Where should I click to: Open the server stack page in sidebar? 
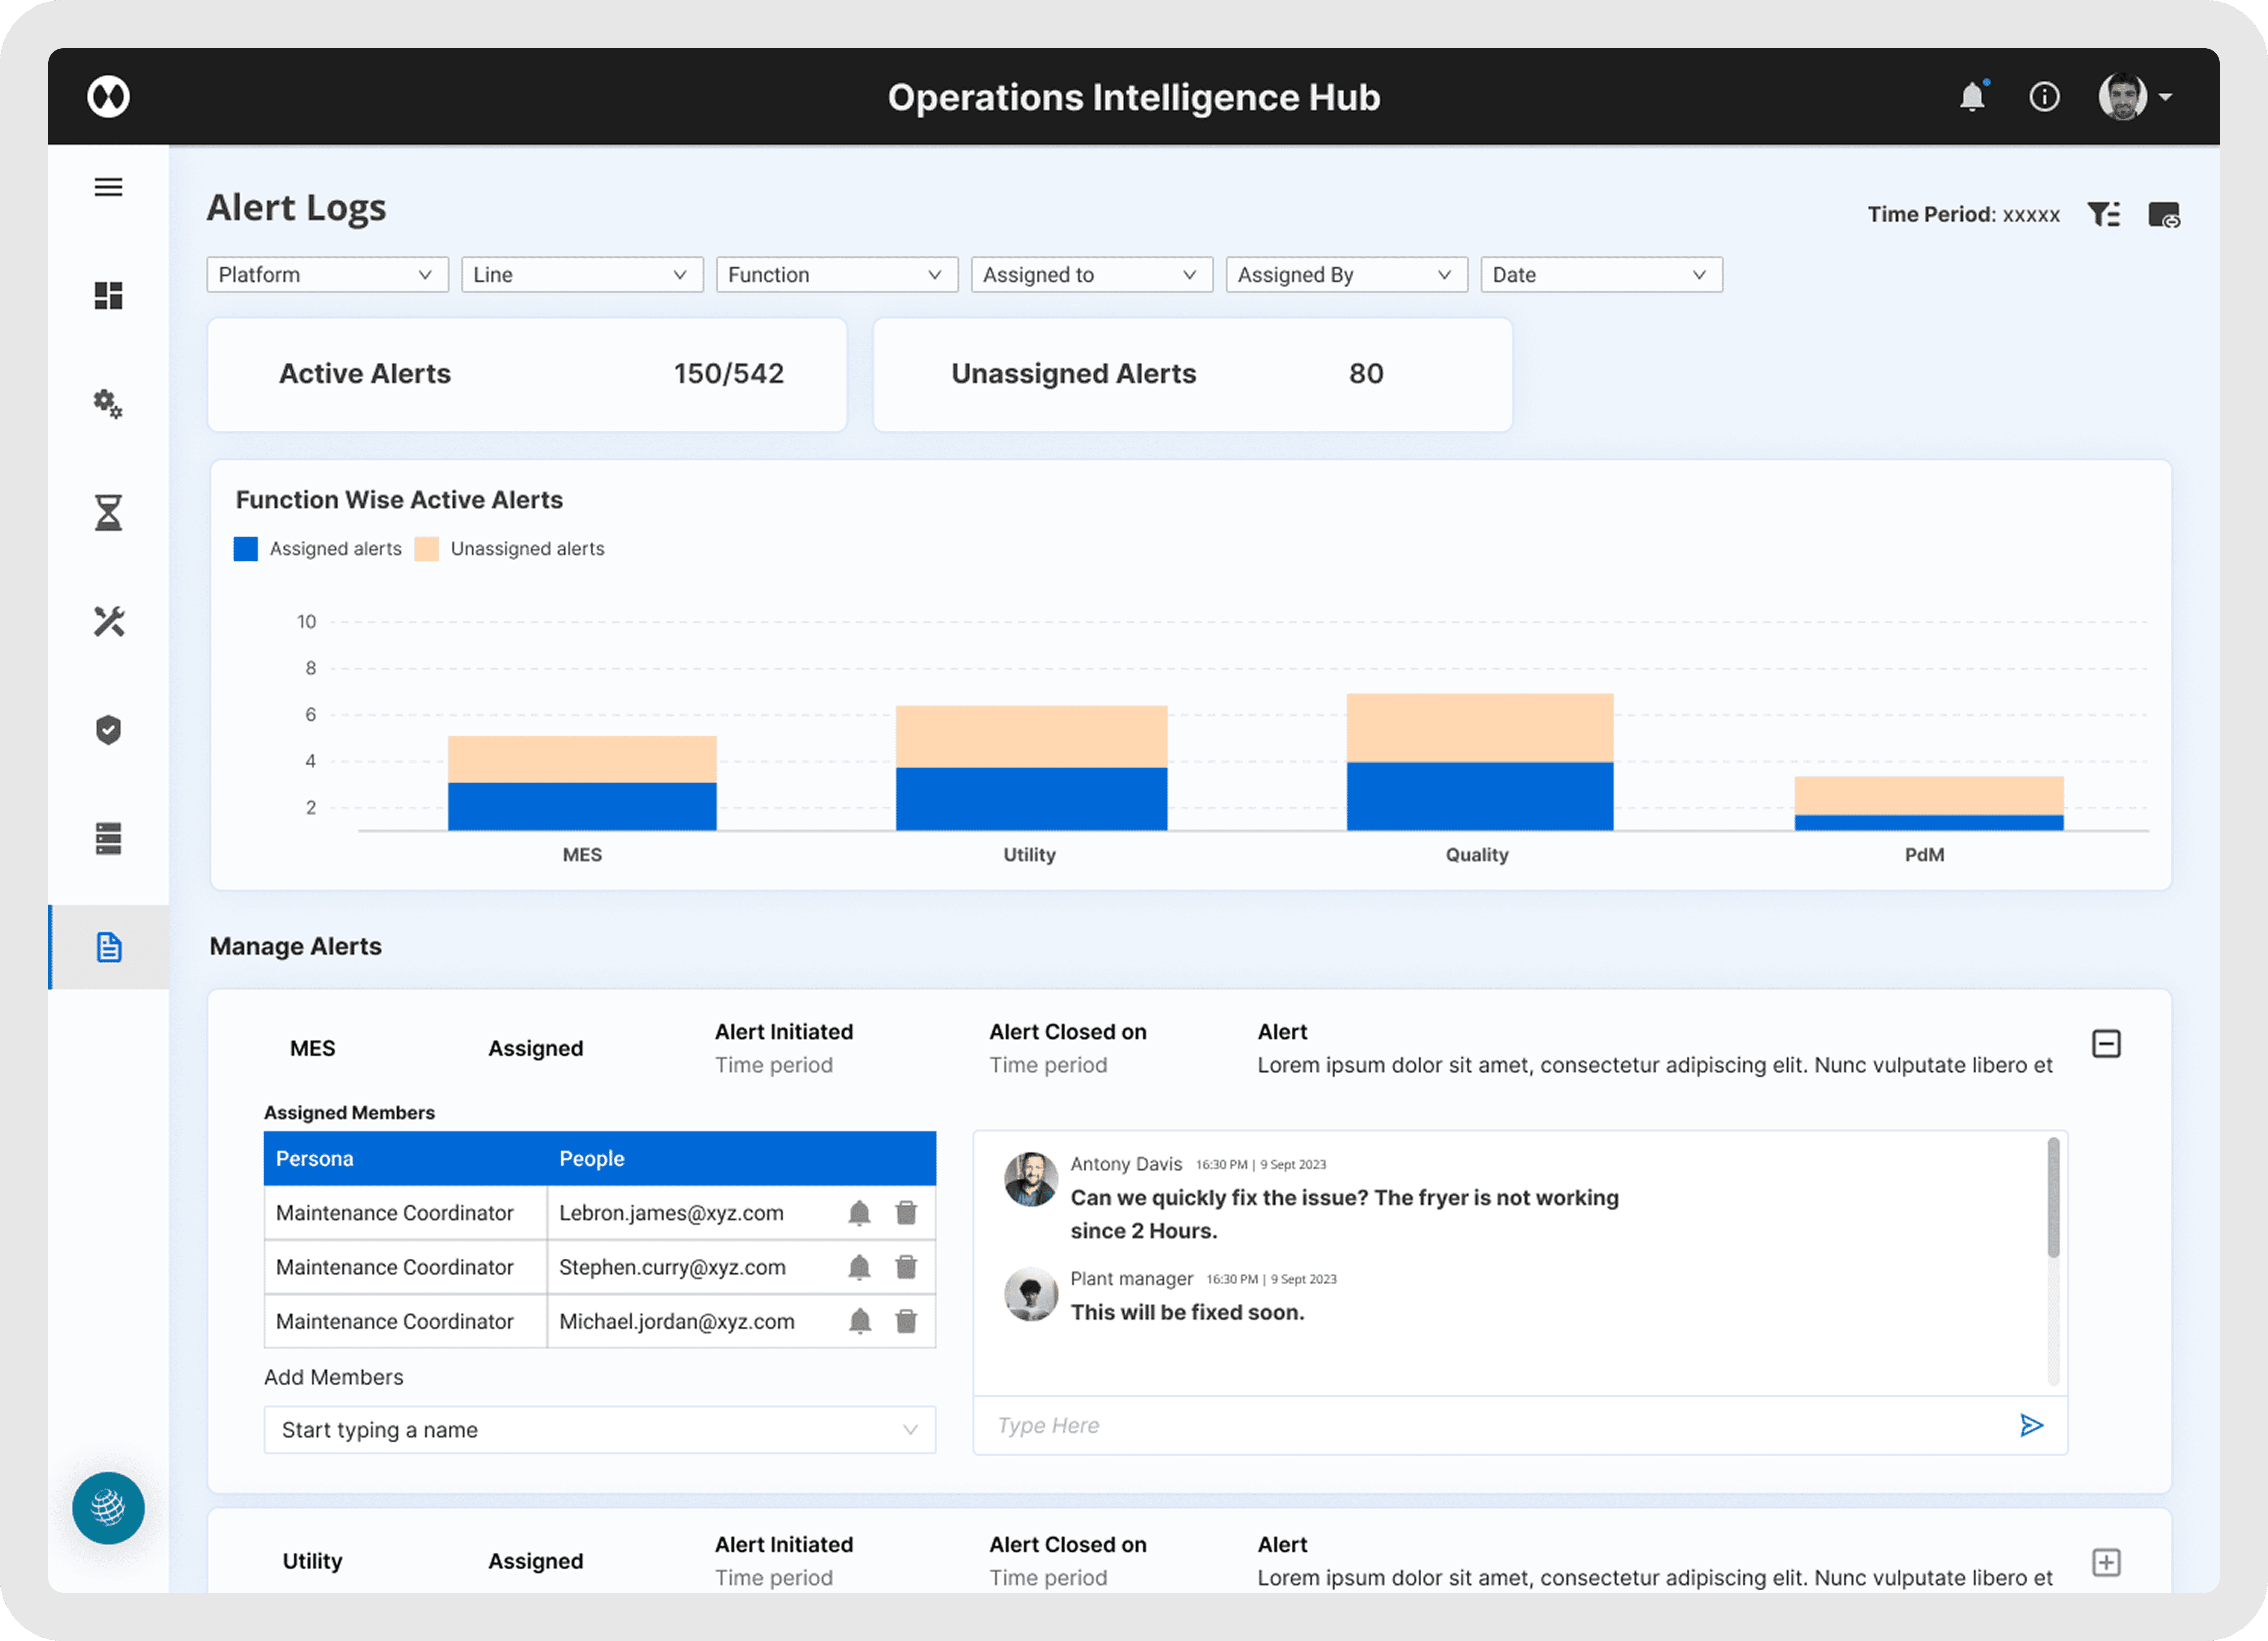point(108,838)
